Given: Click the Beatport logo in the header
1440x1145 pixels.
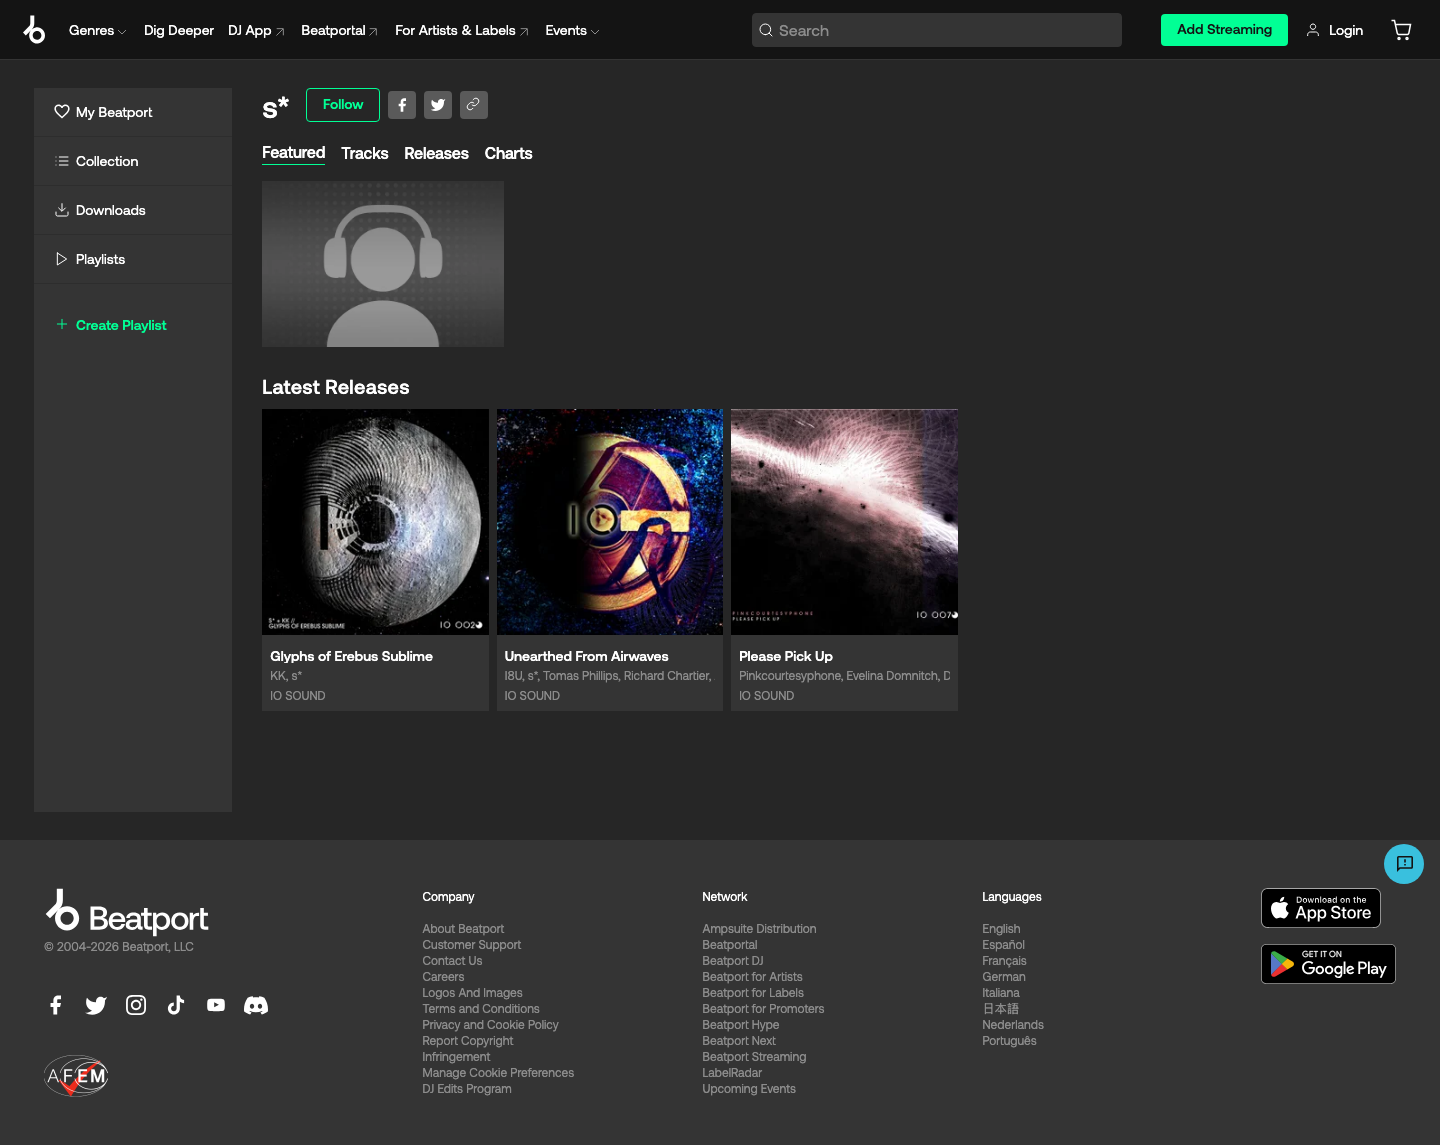Looking at the screenshot, I should (x=34, y=30).
